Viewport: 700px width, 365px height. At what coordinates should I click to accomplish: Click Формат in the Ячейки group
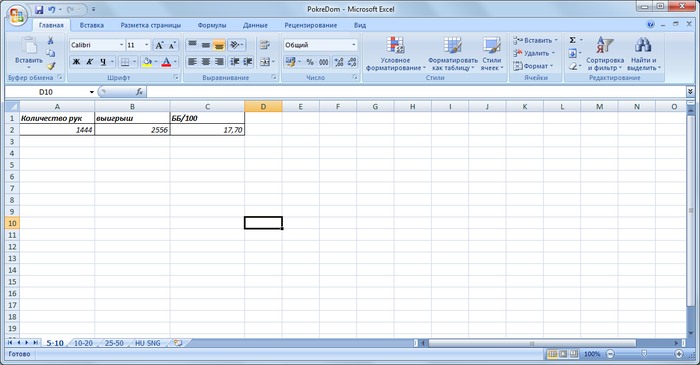coord(533,66)
